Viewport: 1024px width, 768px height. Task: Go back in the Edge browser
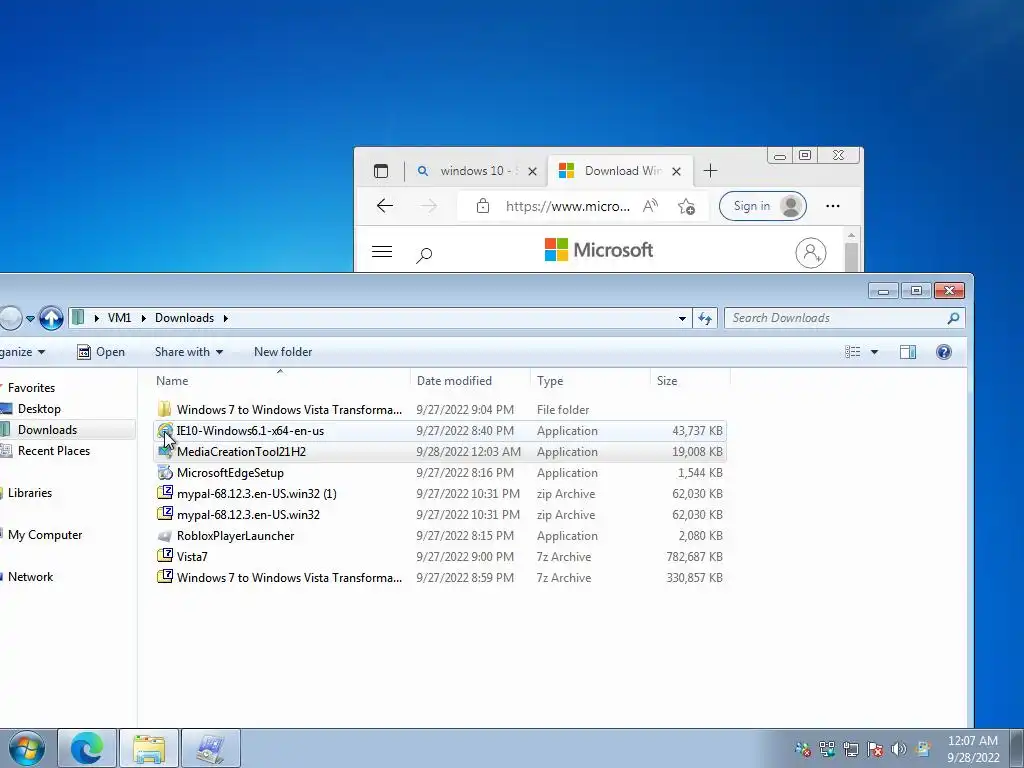click(x=385, y=206)
